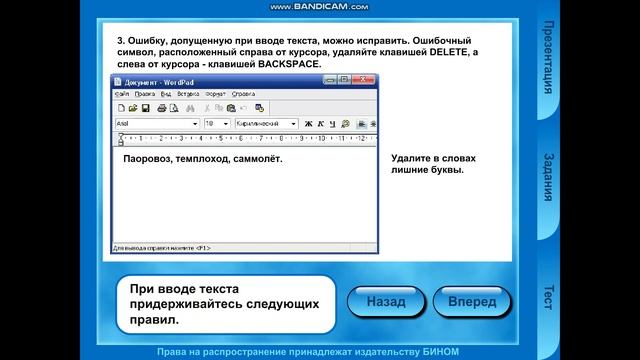This screenshot has width=640, height=360.
Task: Switch to the Презентация side tab
Action: coord(549,57)
